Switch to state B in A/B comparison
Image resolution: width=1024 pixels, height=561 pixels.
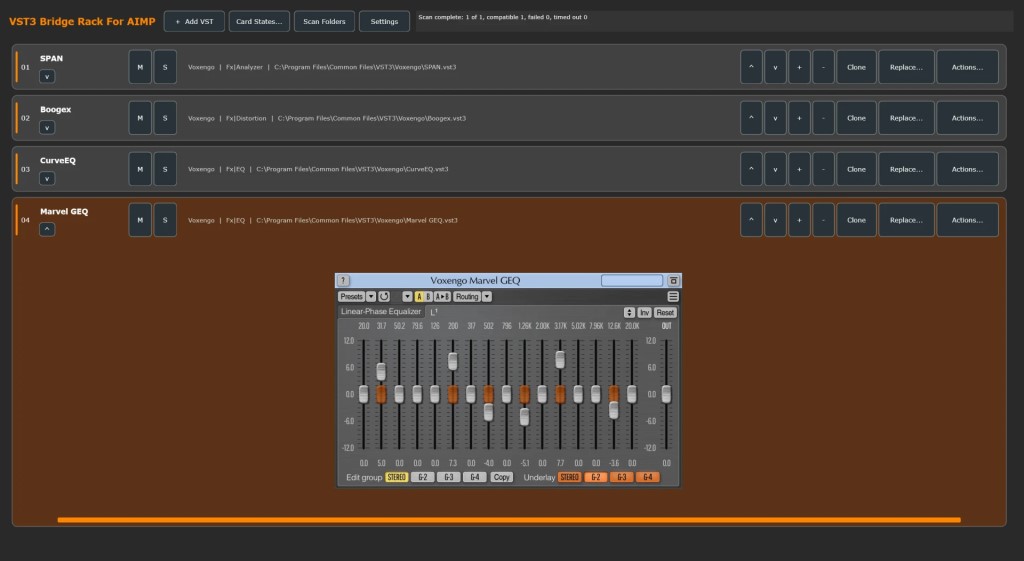point(428,297)
